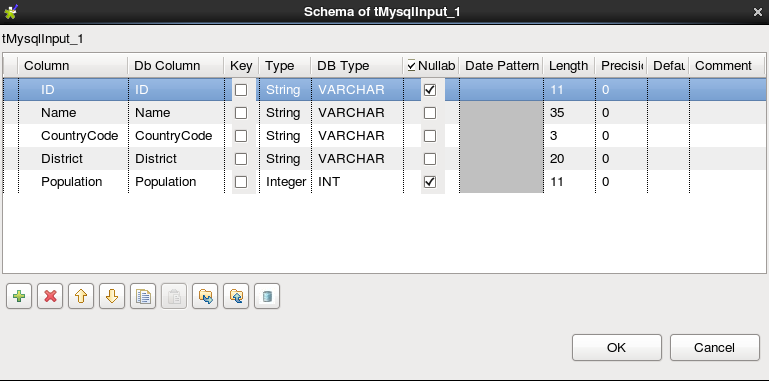Screen dimensions: 769x381
Task: Click the Talend icon in title bar
Action: tap(10, 11)
